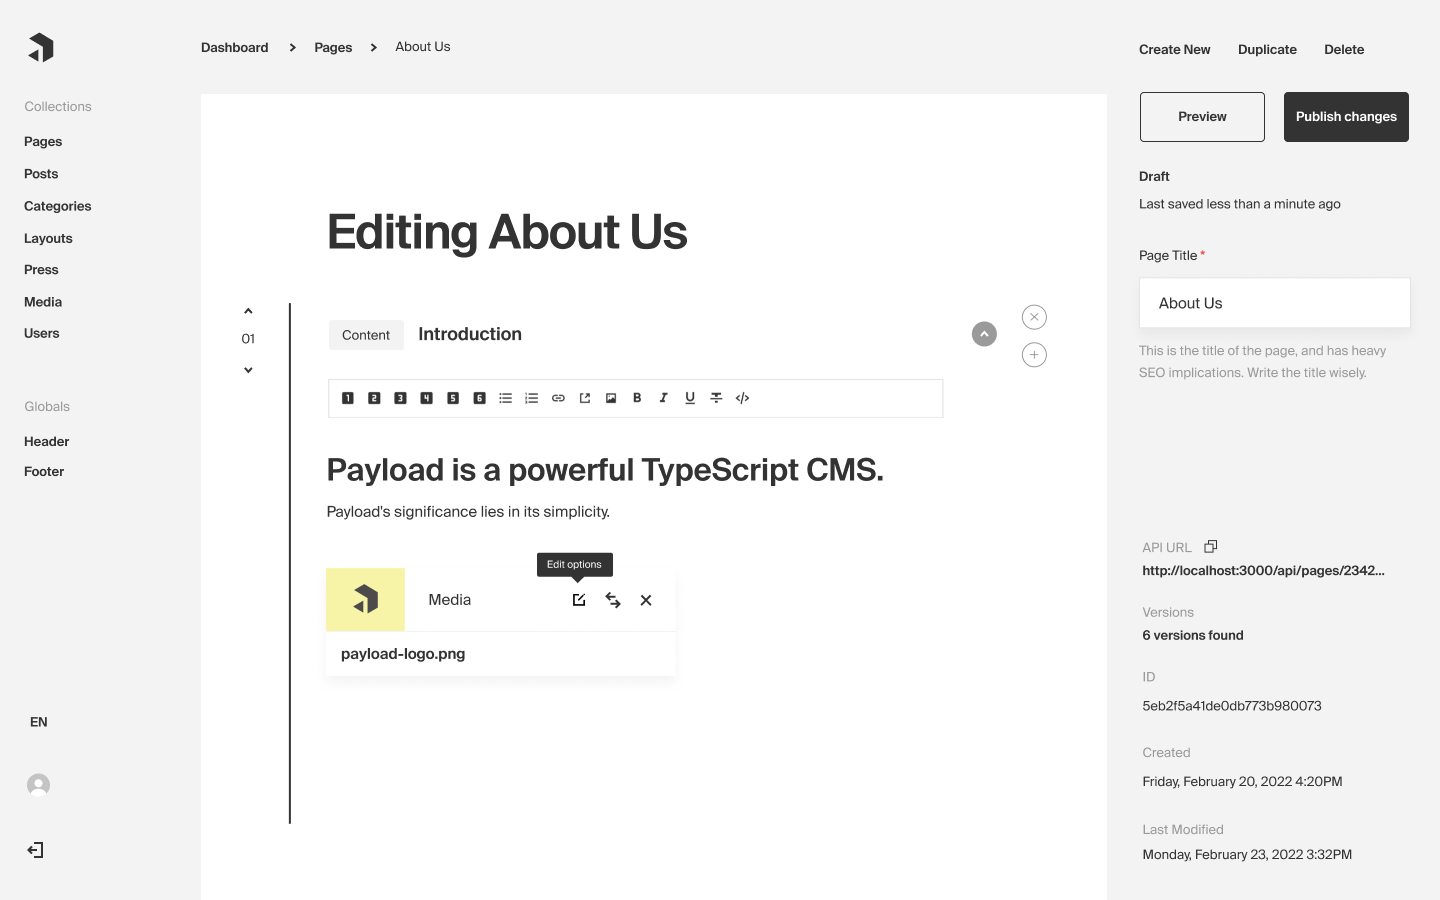Open Categories collection in sidebar
This screenshot has height=900, width=1440.
point(58,206)
